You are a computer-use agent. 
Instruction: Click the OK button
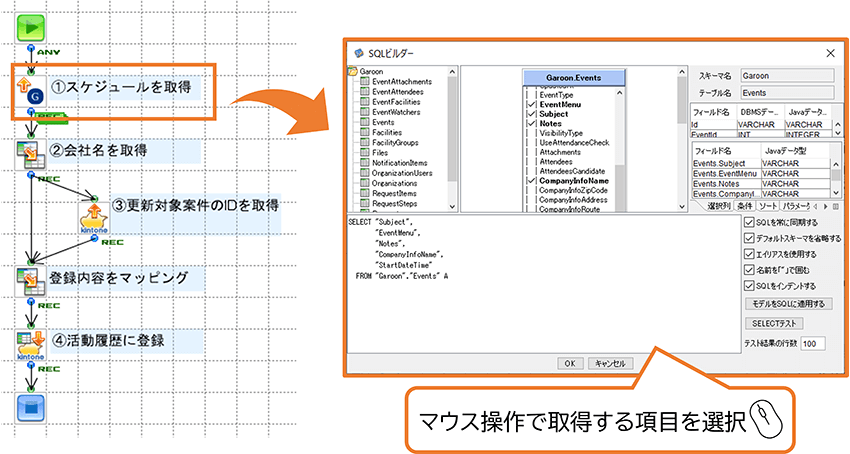(x=570, y=363)
